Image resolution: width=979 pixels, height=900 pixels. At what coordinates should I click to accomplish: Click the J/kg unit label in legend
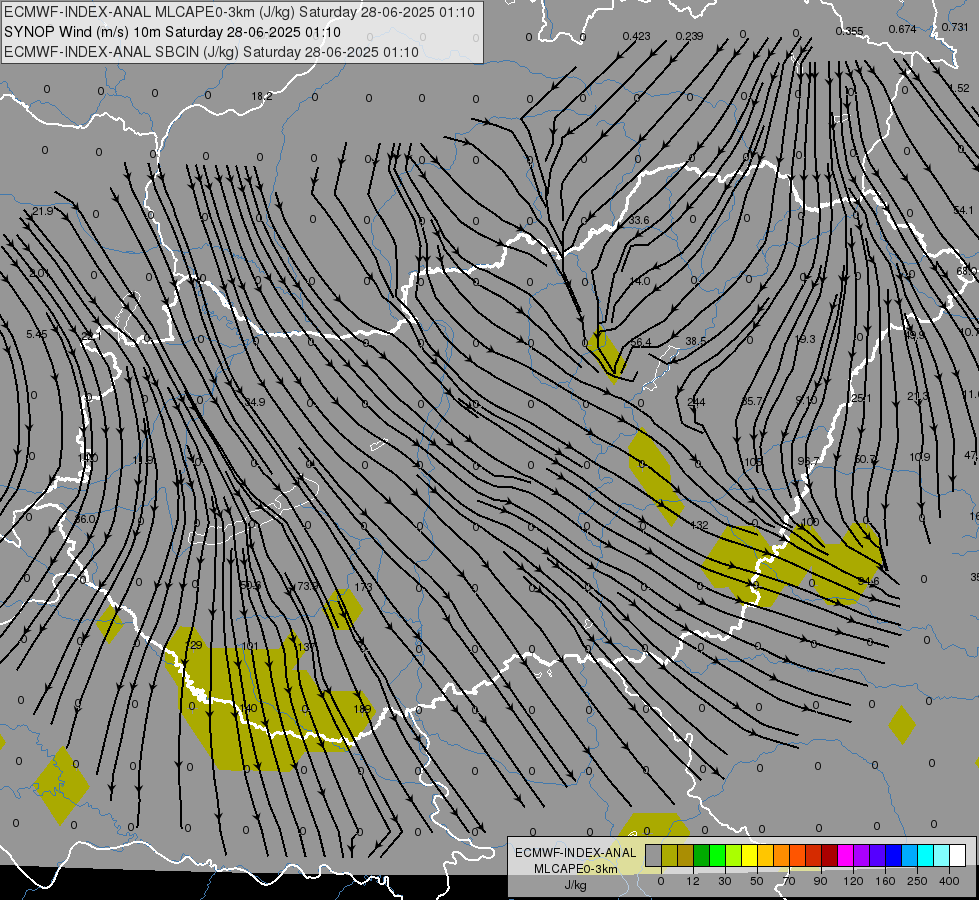[575, 885]
